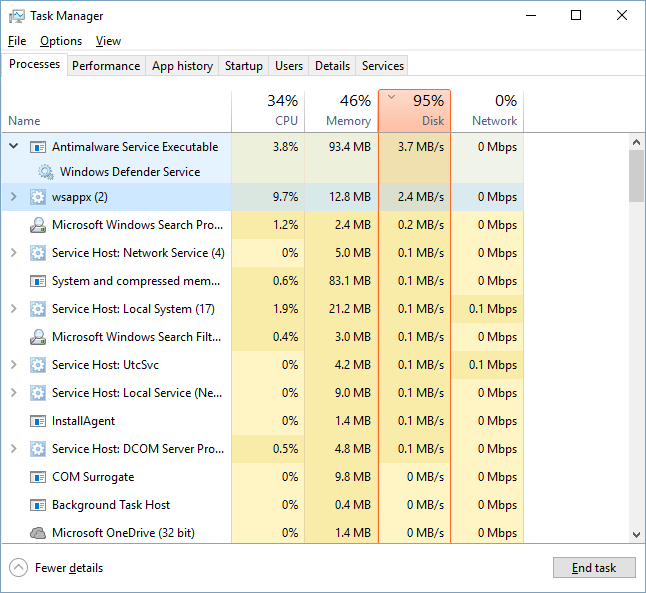The image size is (646, 593).
Task: Click the 12.8 MB memory value
Action: coord(350,197)
